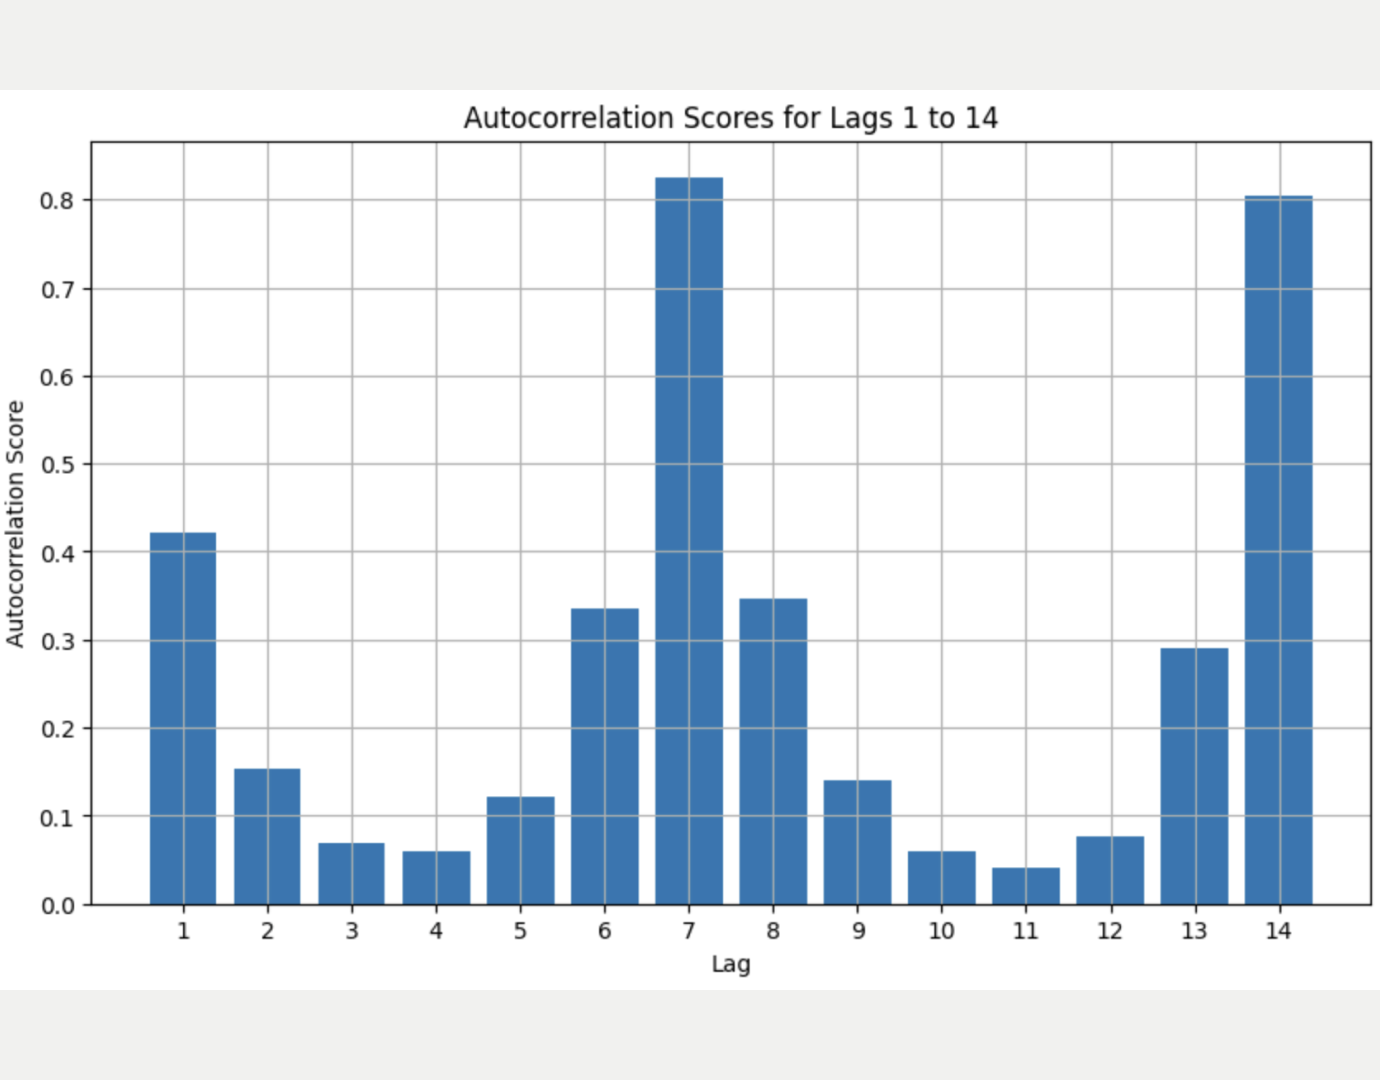The image size is (1380, 1080).
Task: Click the y-axis tick label 0.6
Action: tap(57, 377)
